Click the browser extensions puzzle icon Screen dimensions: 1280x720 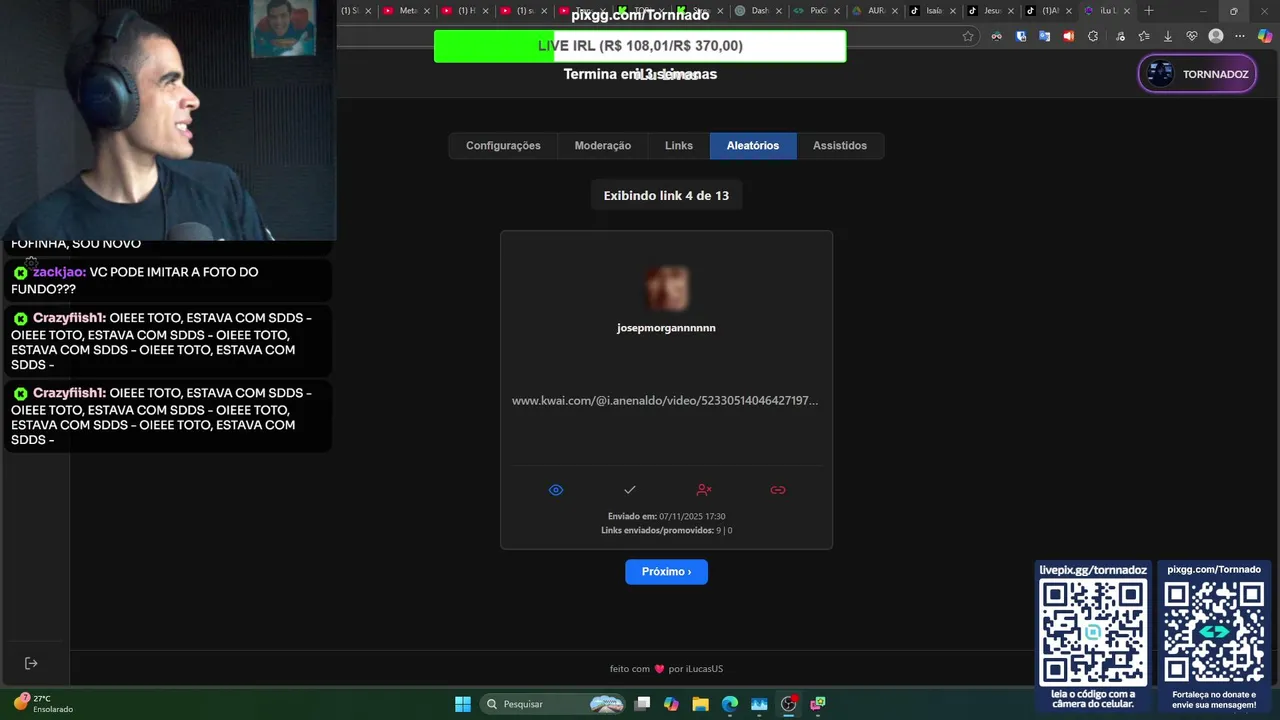(x=1093, y=36)
